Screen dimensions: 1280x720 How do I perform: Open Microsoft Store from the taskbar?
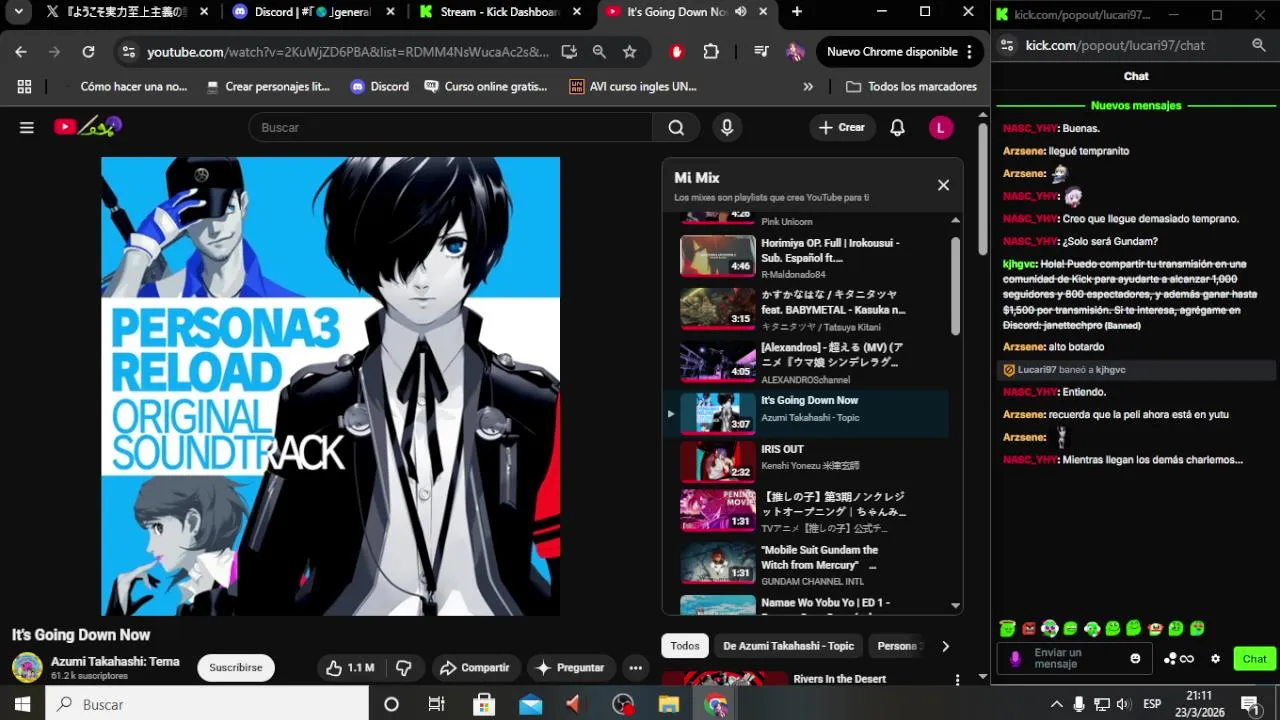[x=484, y=704]
